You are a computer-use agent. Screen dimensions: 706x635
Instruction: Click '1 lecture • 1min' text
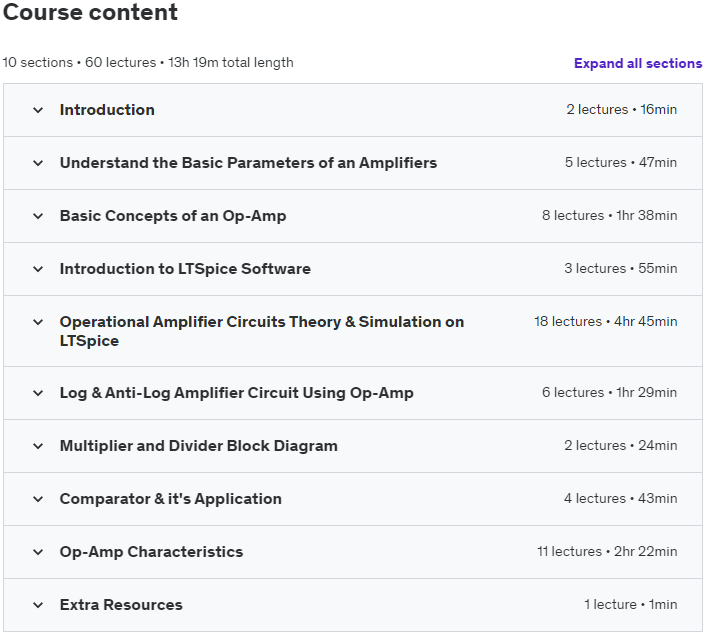[x=630, y=604]
